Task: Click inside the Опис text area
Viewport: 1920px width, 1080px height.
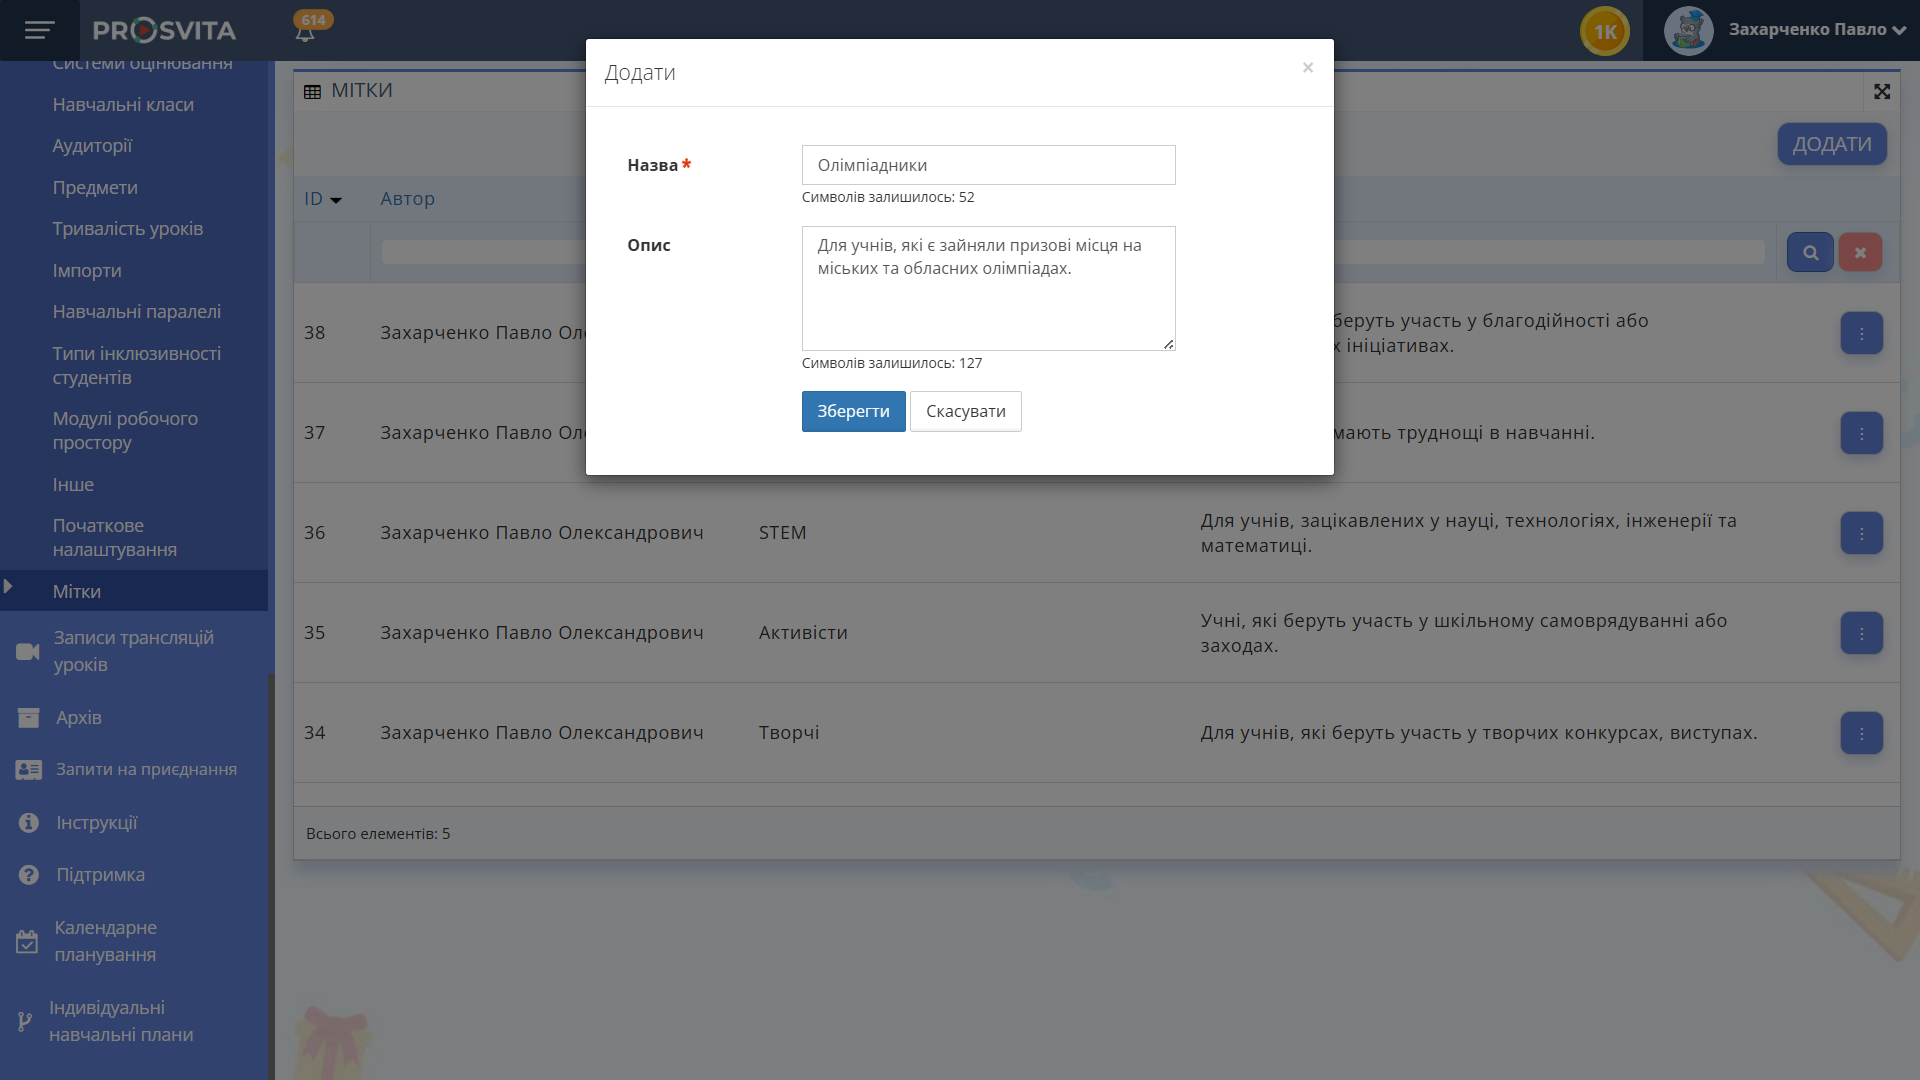Action: click(x=988, y=300)
